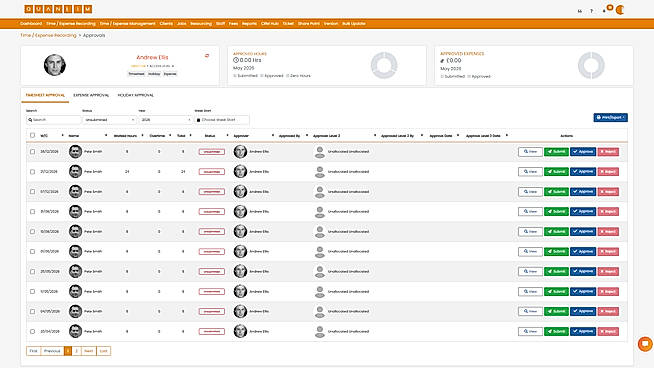Click Andrew Ellis approver avatar in top row

coord(240,151)
